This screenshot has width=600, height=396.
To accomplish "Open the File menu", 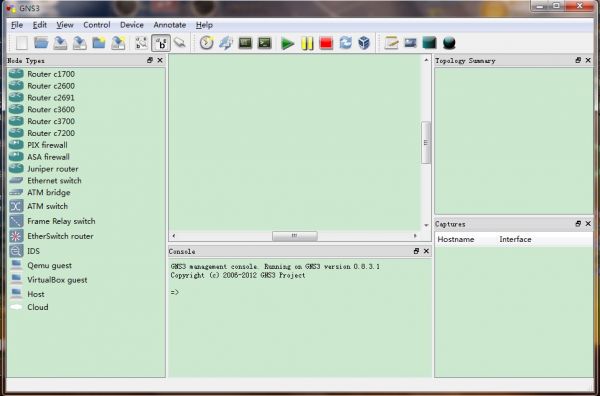I will coord(17,25).
